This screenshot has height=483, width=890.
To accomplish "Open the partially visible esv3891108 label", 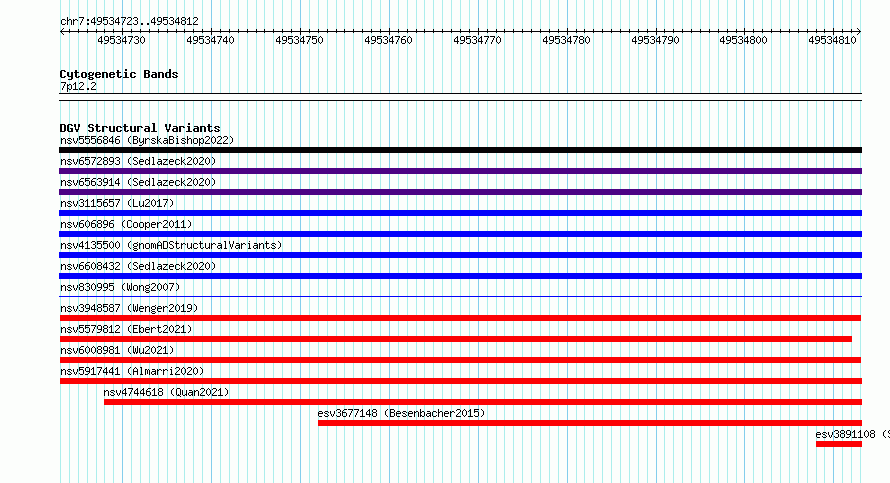I will pyautogui.click(x=853, y=434).
